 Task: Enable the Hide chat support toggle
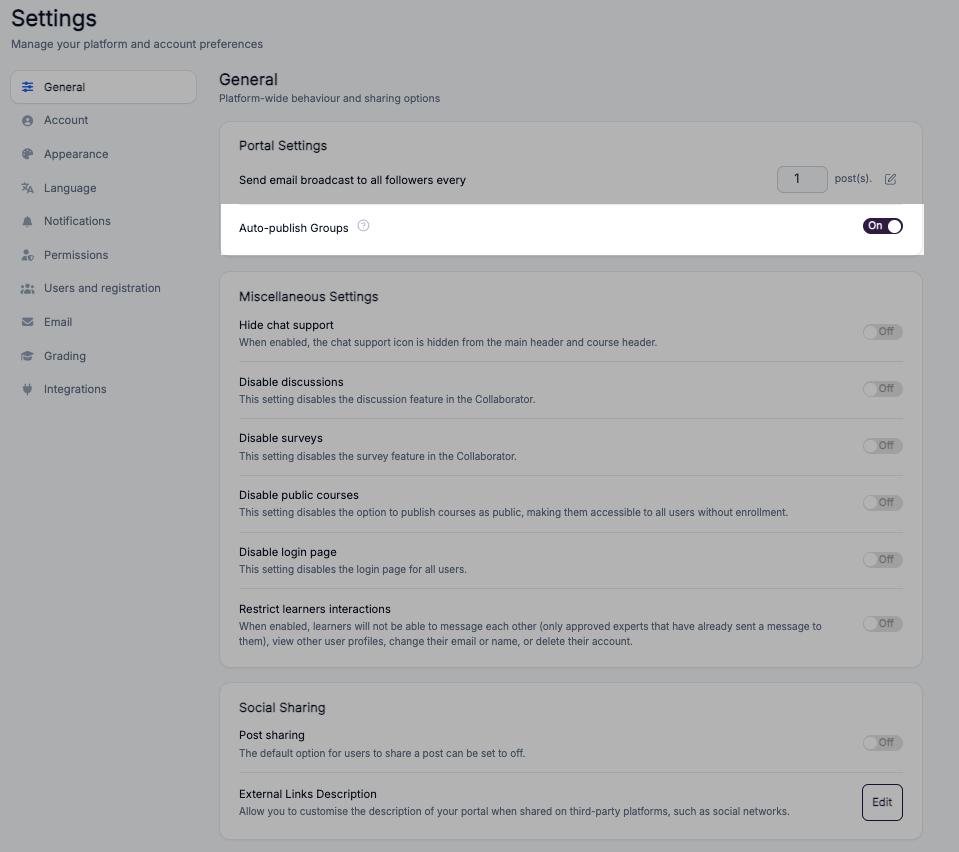(883, 332)
